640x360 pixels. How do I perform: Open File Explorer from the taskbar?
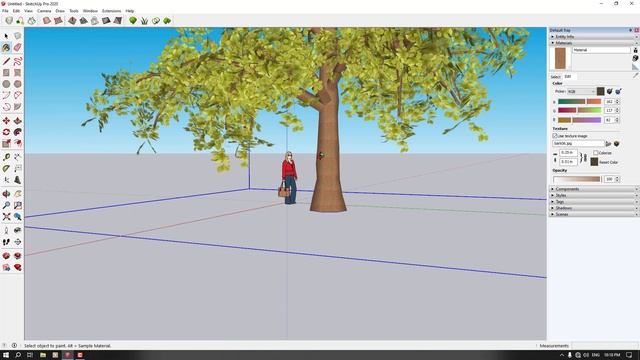(x=42, y=355)
